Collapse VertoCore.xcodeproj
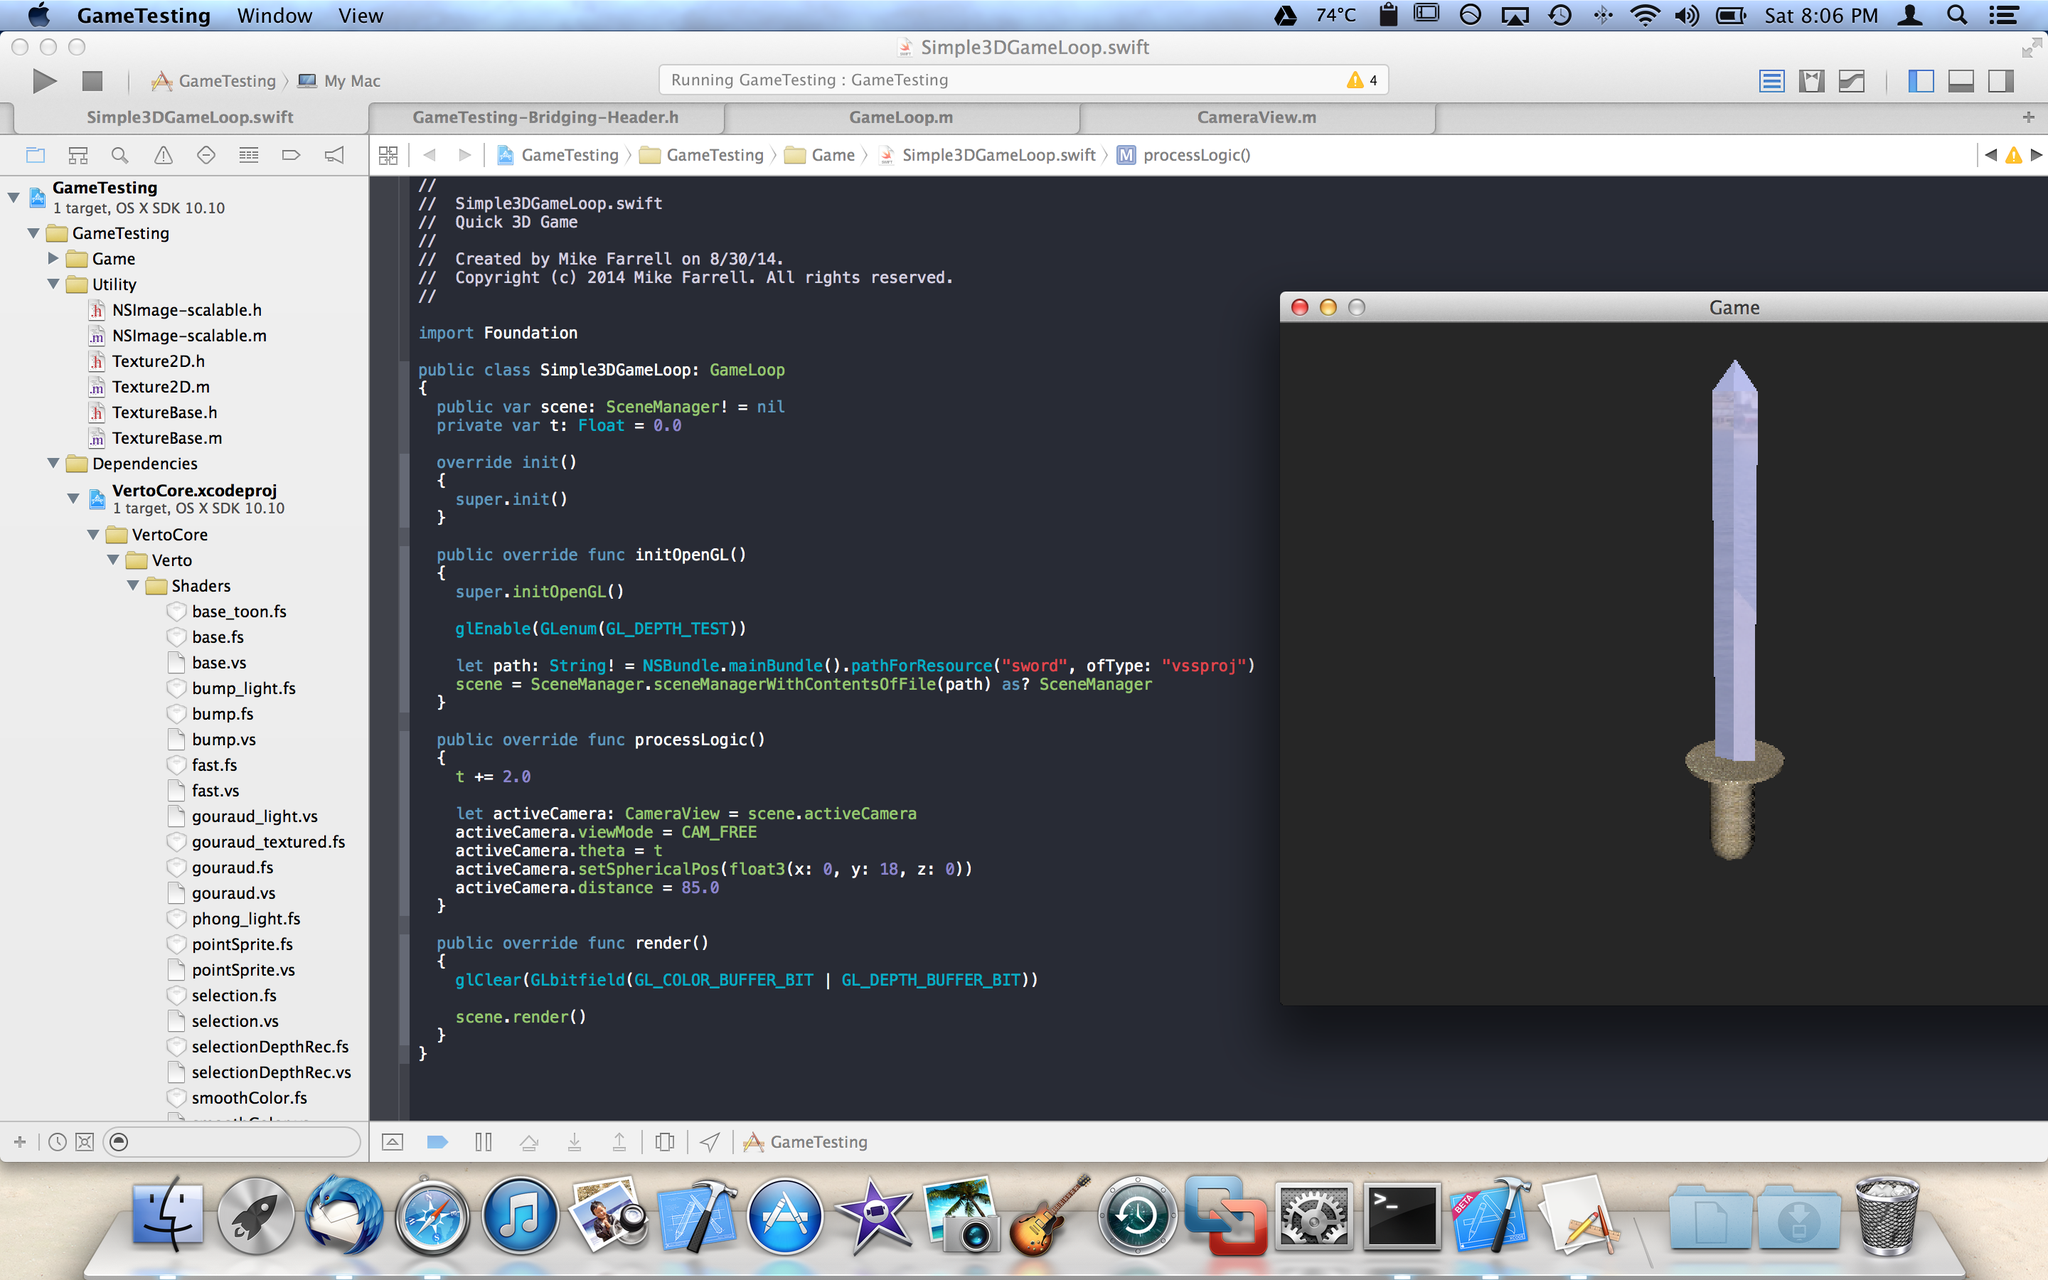 click(73, 498)
